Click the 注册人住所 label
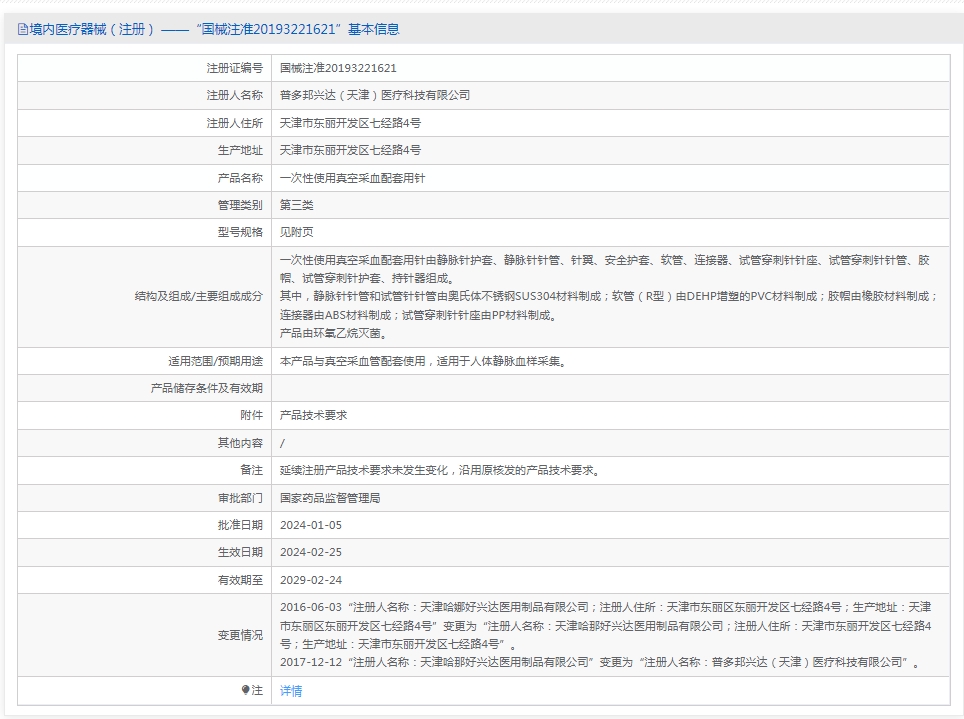This screenshot has width=964, height=719. [234, 123]
